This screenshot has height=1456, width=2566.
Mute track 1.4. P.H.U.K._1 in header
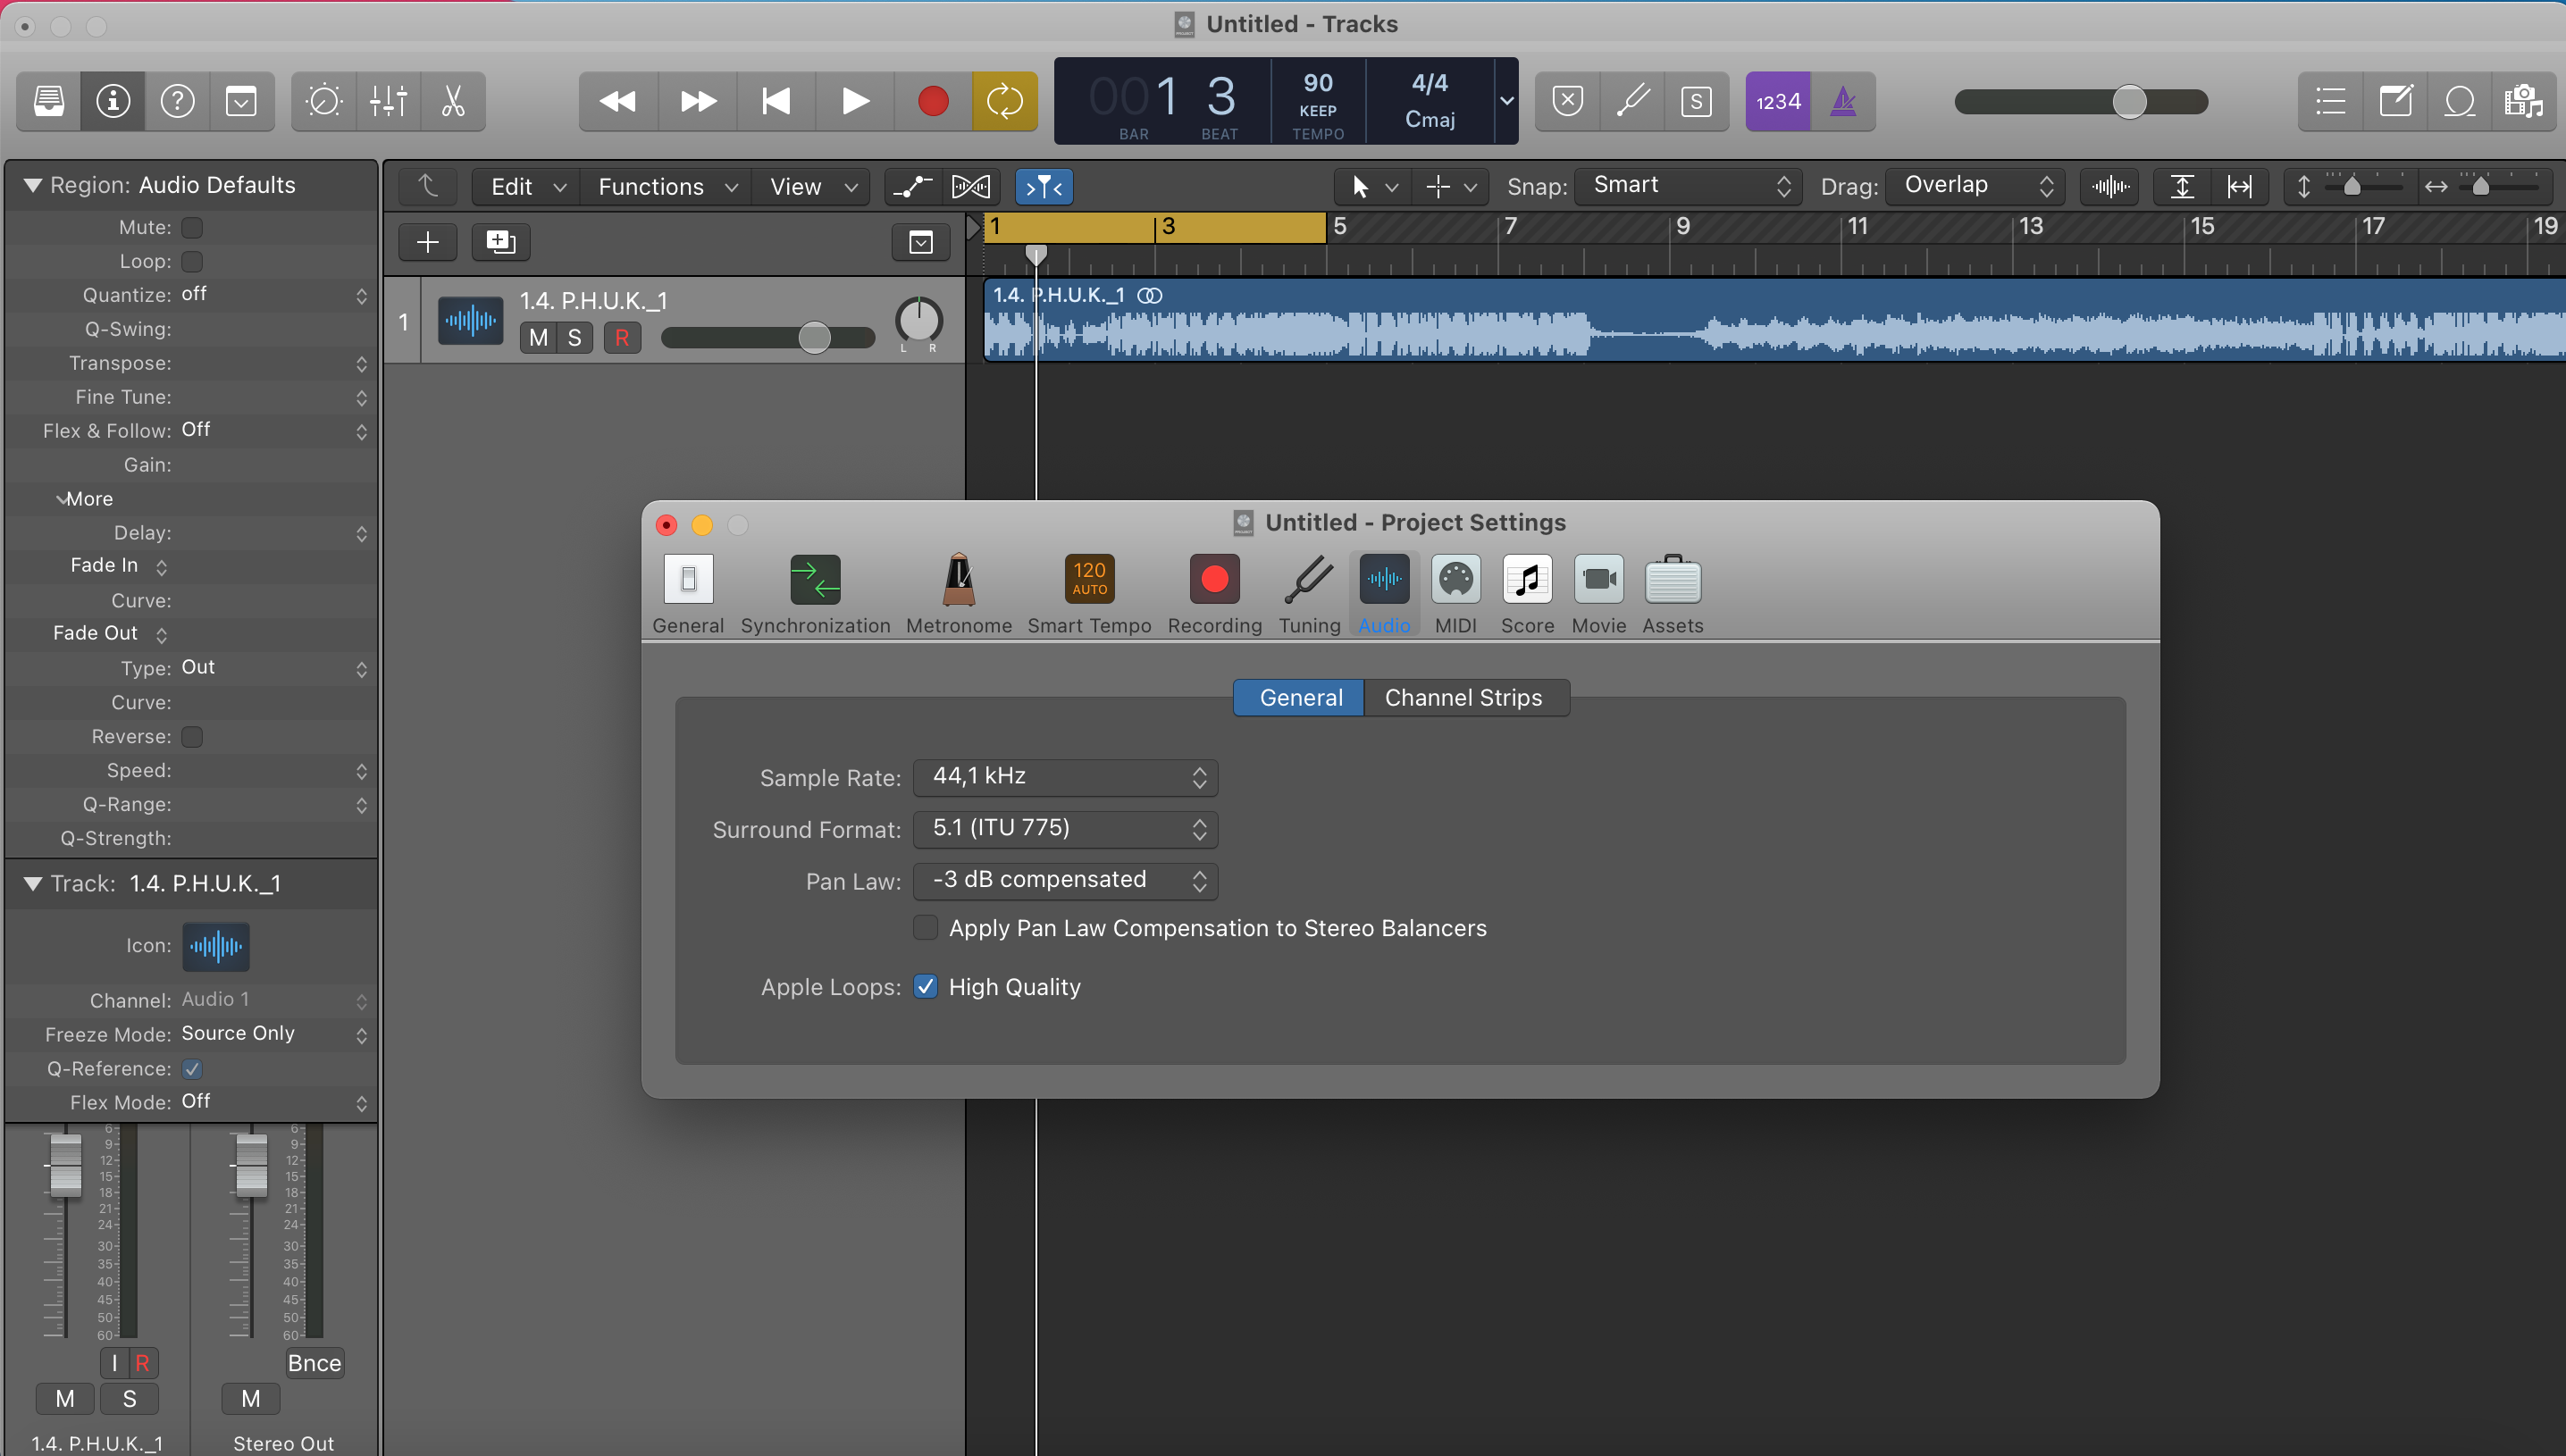coord(538,338)
